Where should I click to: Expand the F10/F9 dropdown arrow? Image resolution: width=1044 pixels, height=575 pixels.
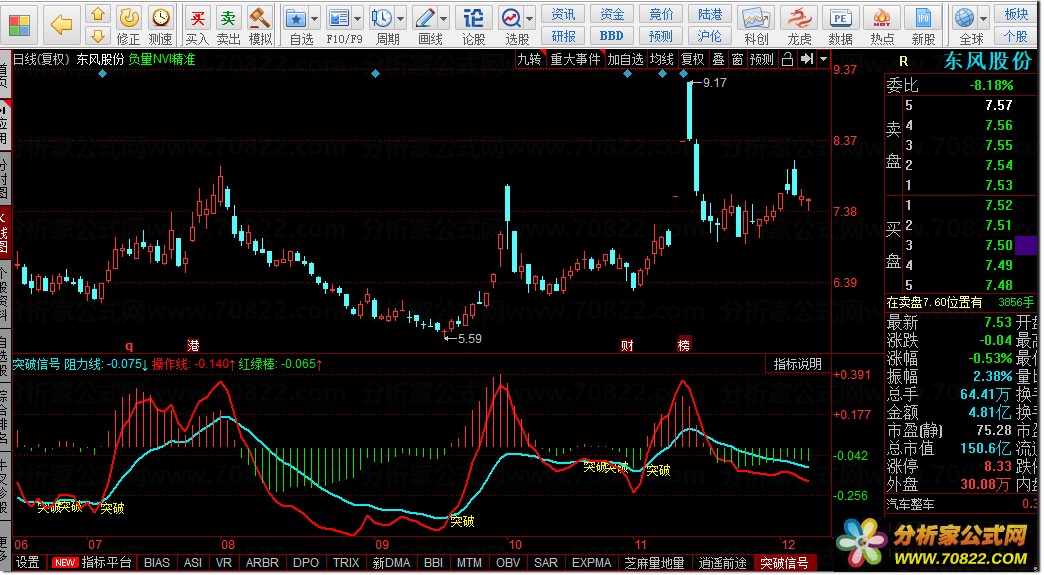click(358, 18)
